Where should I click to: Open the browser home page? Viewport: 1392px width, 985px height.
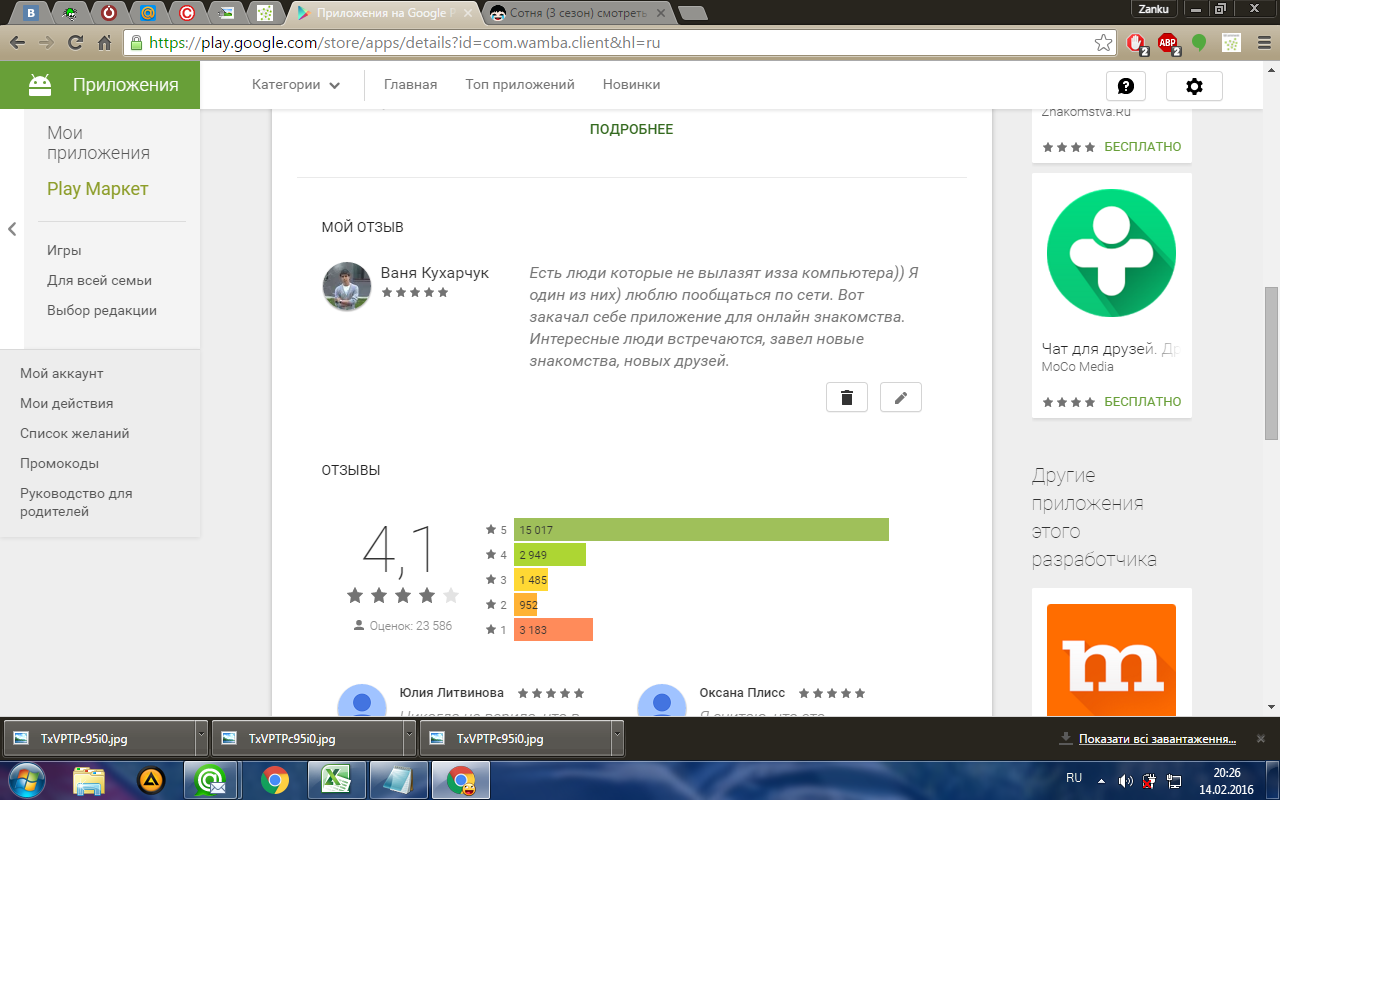(x=104, y=42)
